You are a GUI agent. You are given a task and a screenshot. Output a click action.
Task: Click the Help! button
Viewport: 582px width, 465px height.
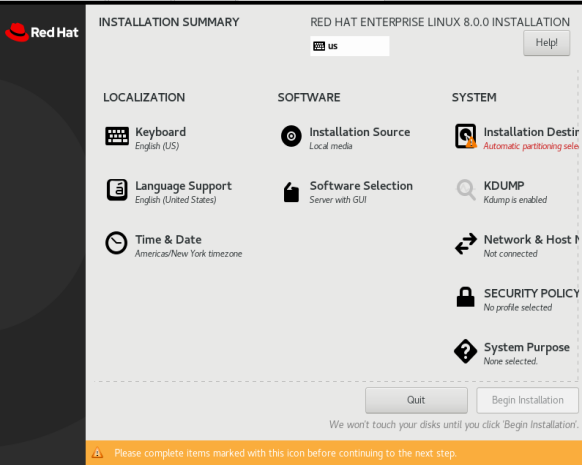coord(546,43)
